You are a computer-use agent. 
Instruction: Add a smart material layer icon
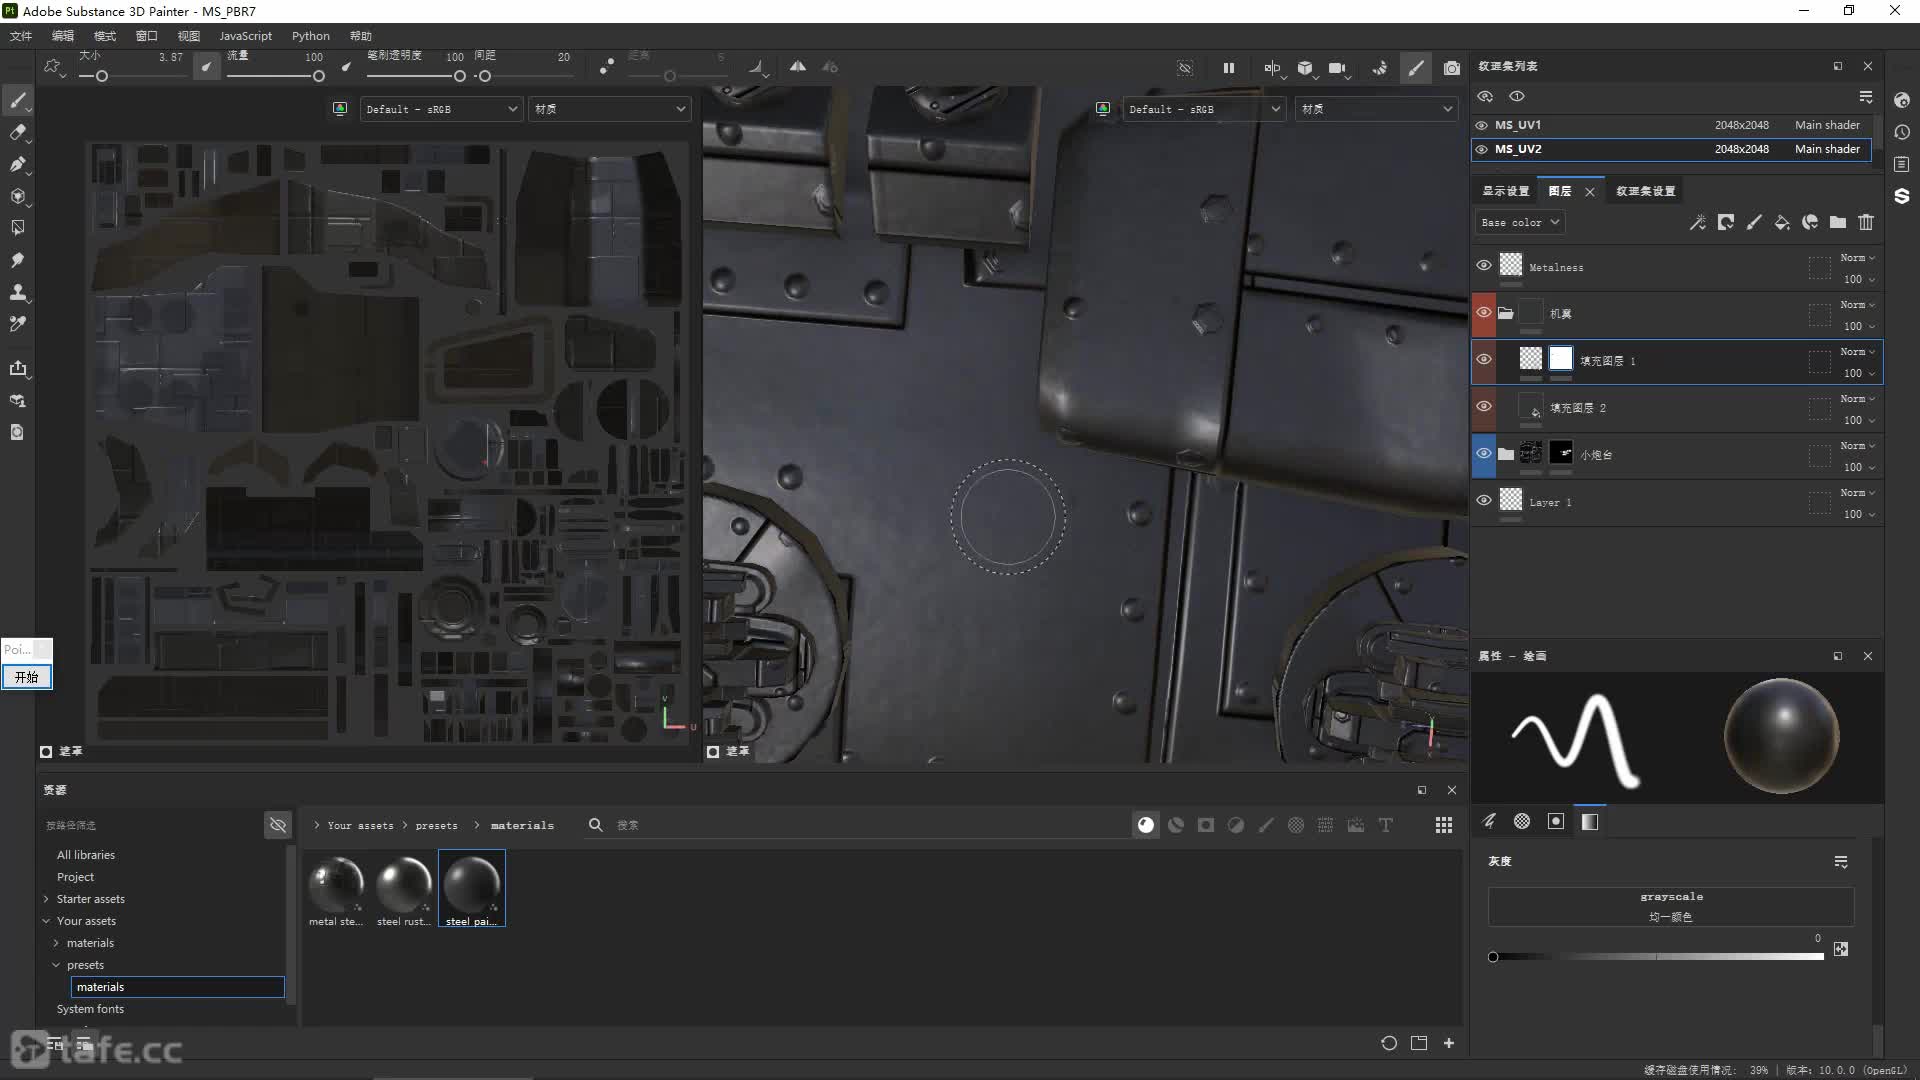[1810, 222]
